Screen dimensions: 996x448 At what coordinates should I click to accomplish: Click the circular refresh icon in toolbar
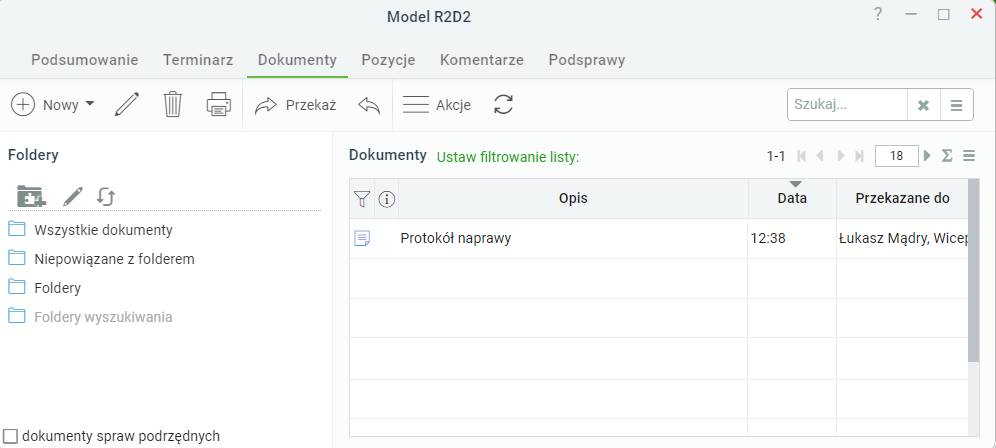click(503, 105)
